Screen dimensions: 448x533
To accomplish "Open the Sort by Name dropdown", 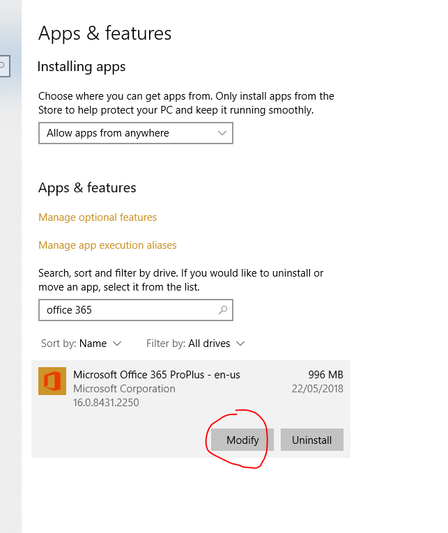I will click(81, 343).
